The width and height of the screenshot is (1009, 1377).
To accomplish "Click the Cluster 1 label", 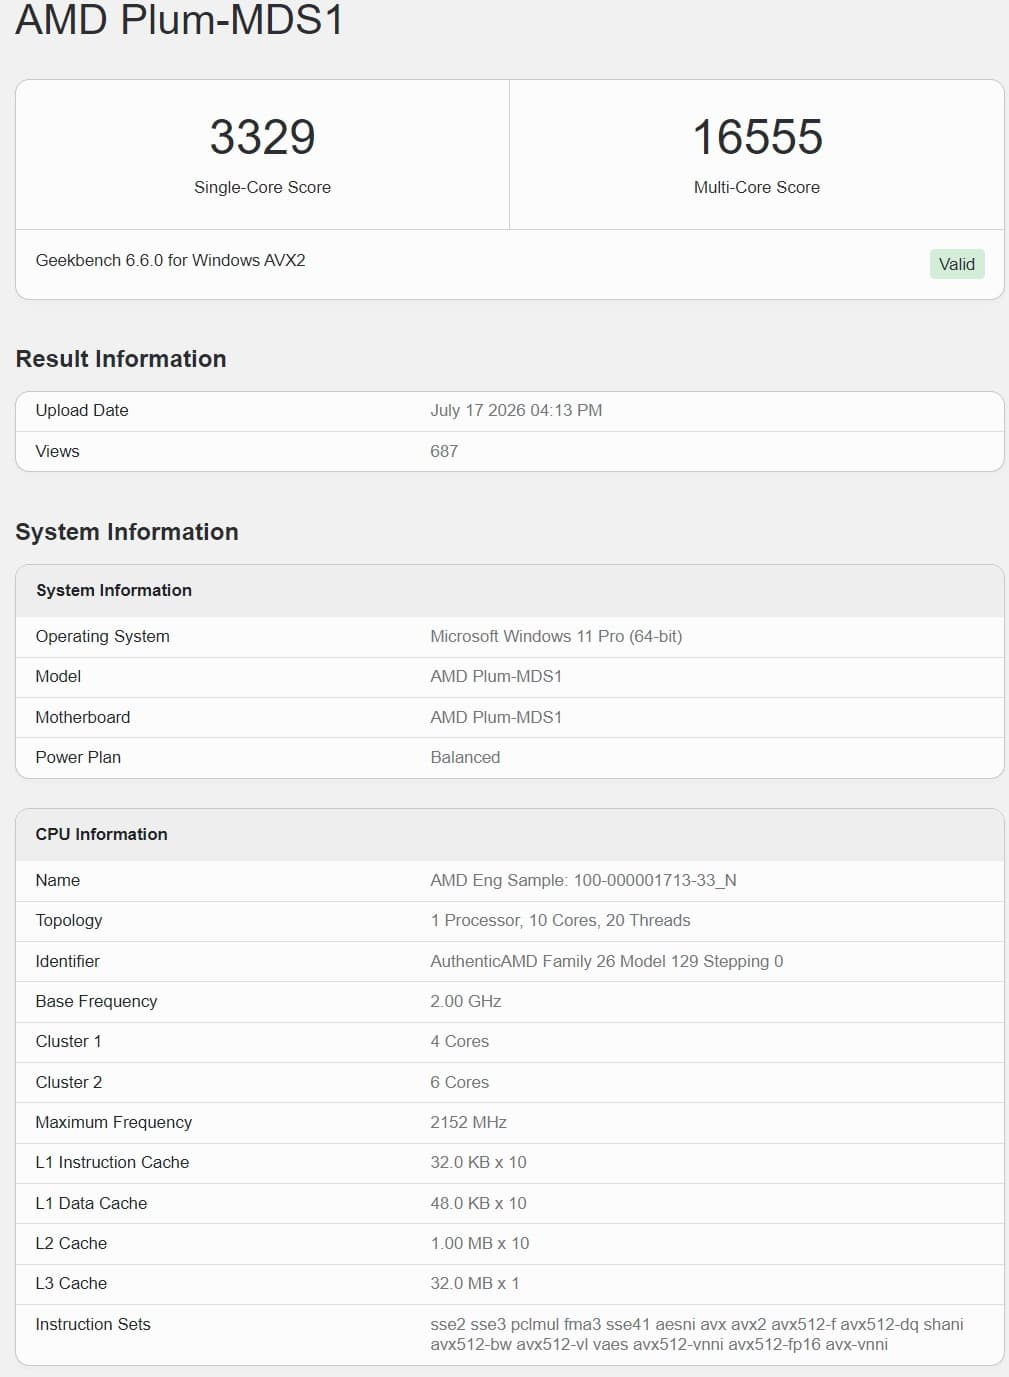I will tap(69, 1041).
